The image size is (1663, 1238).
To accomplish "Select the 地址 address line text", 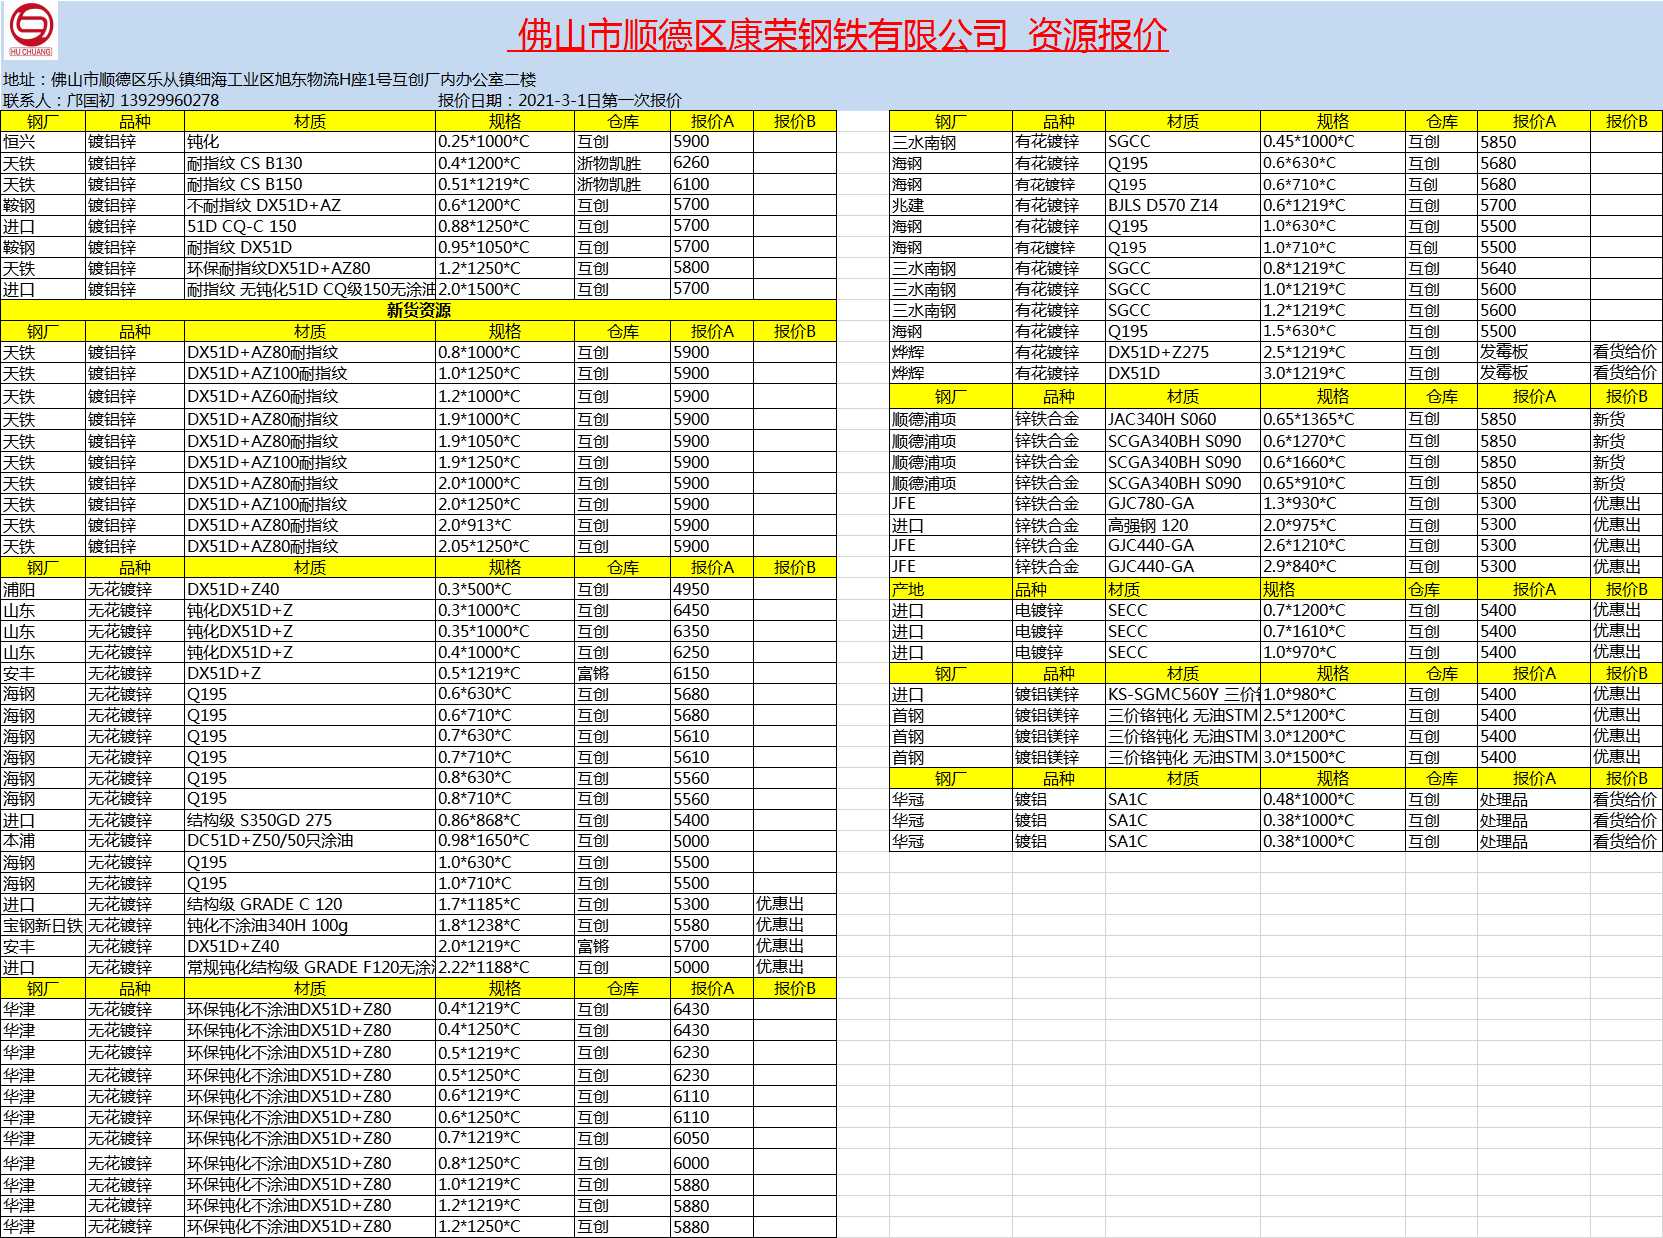I will [x=269, y=79].
